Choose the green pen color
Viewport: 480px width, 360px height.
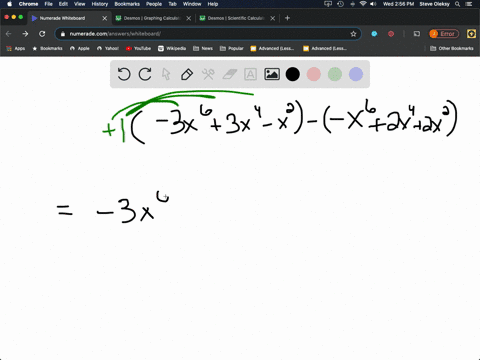click(x=335, y=74)
